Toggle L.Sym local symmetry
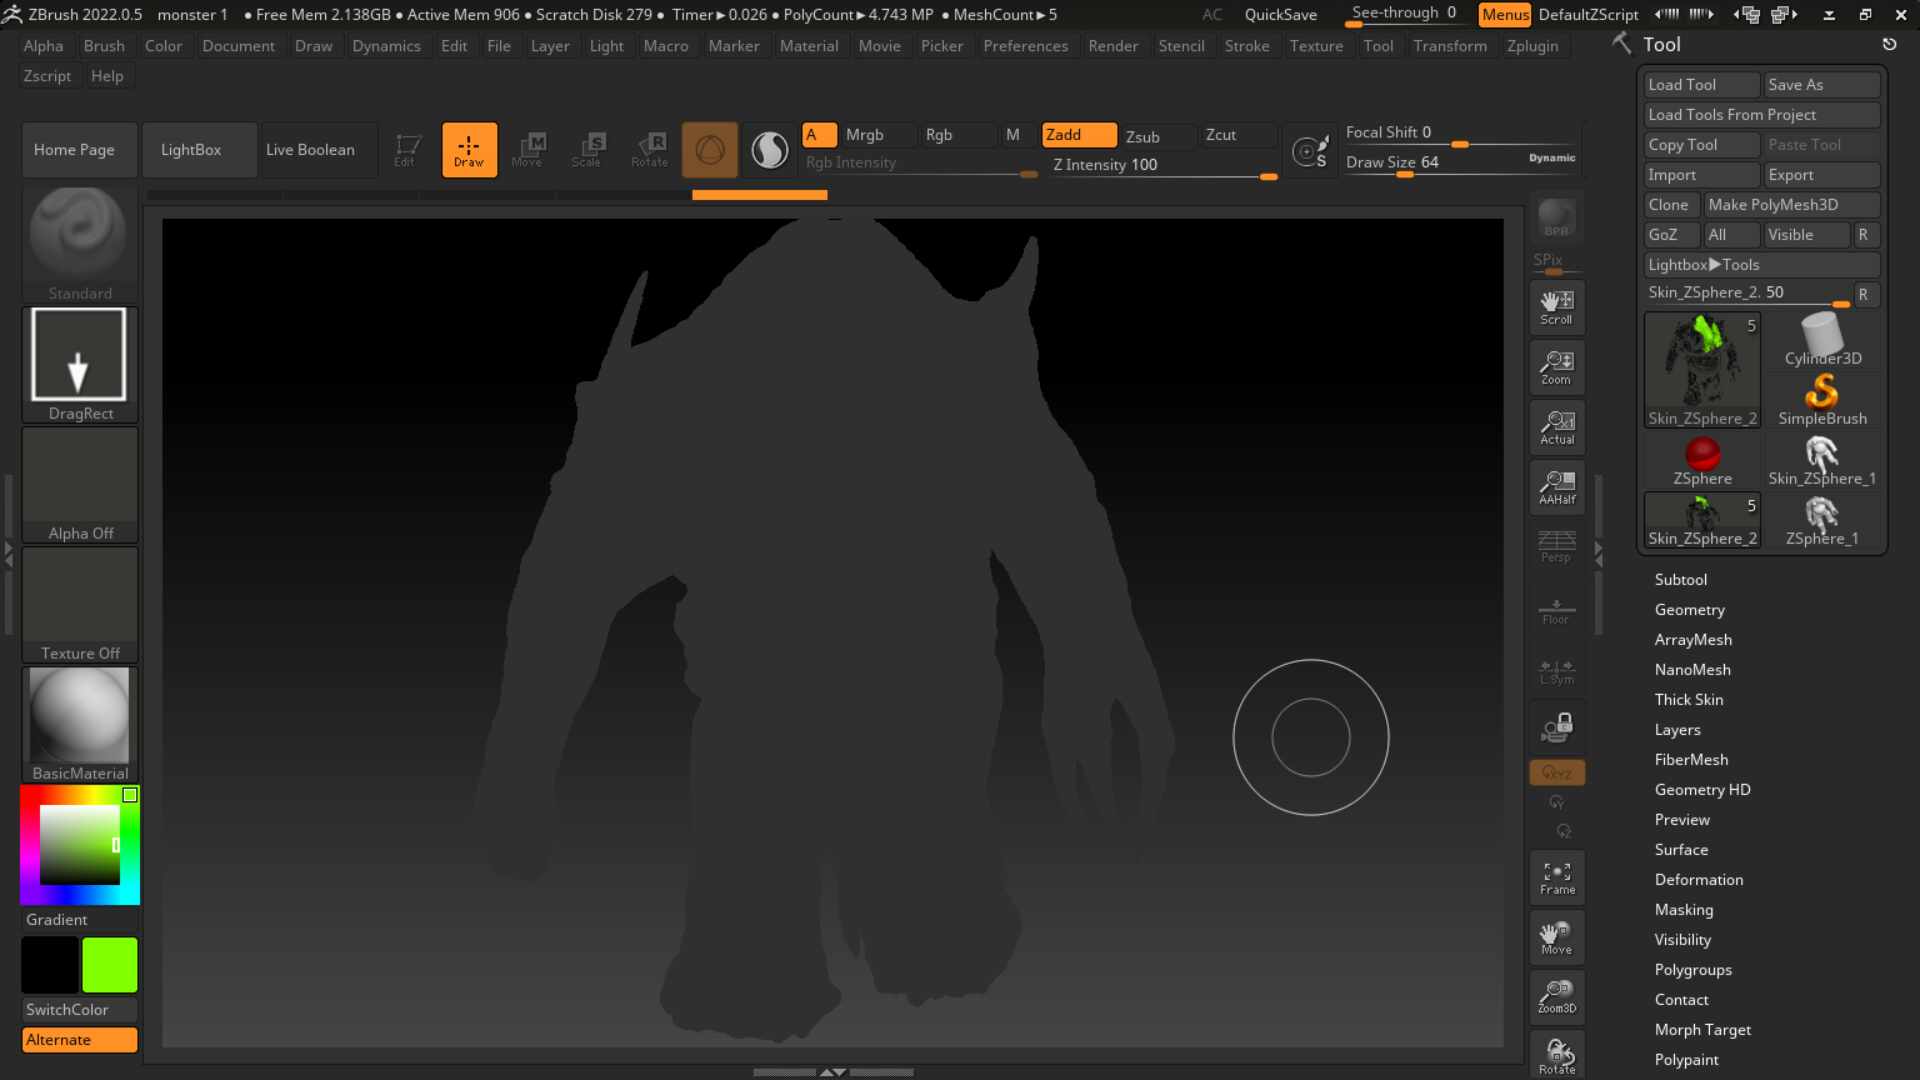1920x1080 pixels. pyautogui.click(x=1557, y=669)
